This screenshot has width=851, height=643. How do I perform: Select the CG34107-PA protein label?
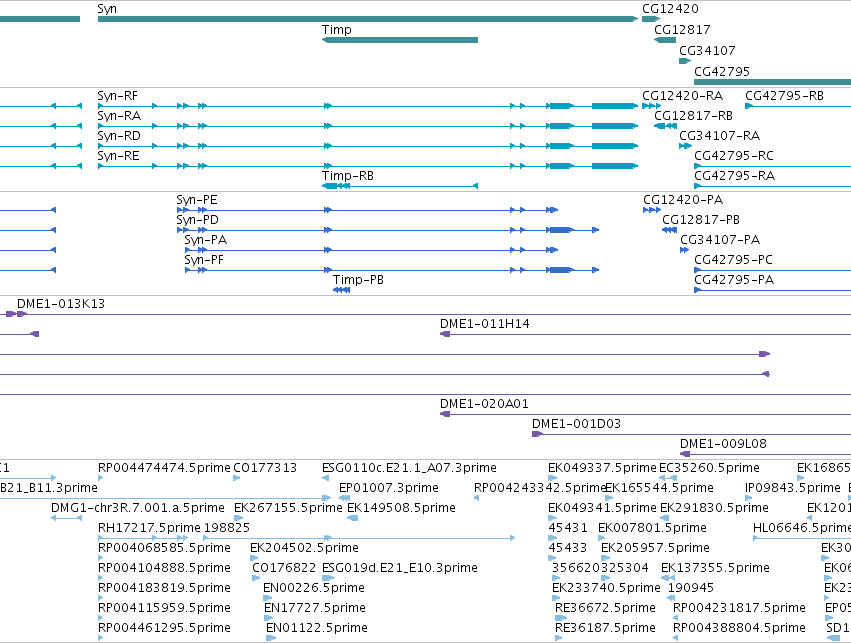point(720,240)
